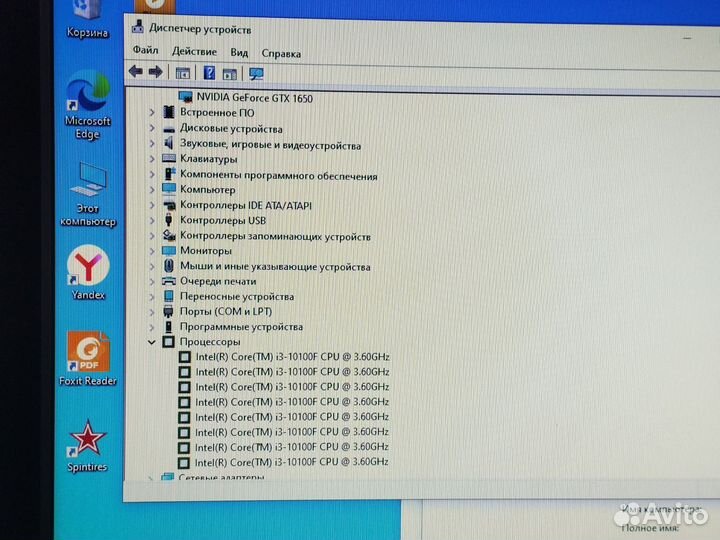Open the Справка menu
The height and width of the screenshot is (540, 720).
click(281, 54)
